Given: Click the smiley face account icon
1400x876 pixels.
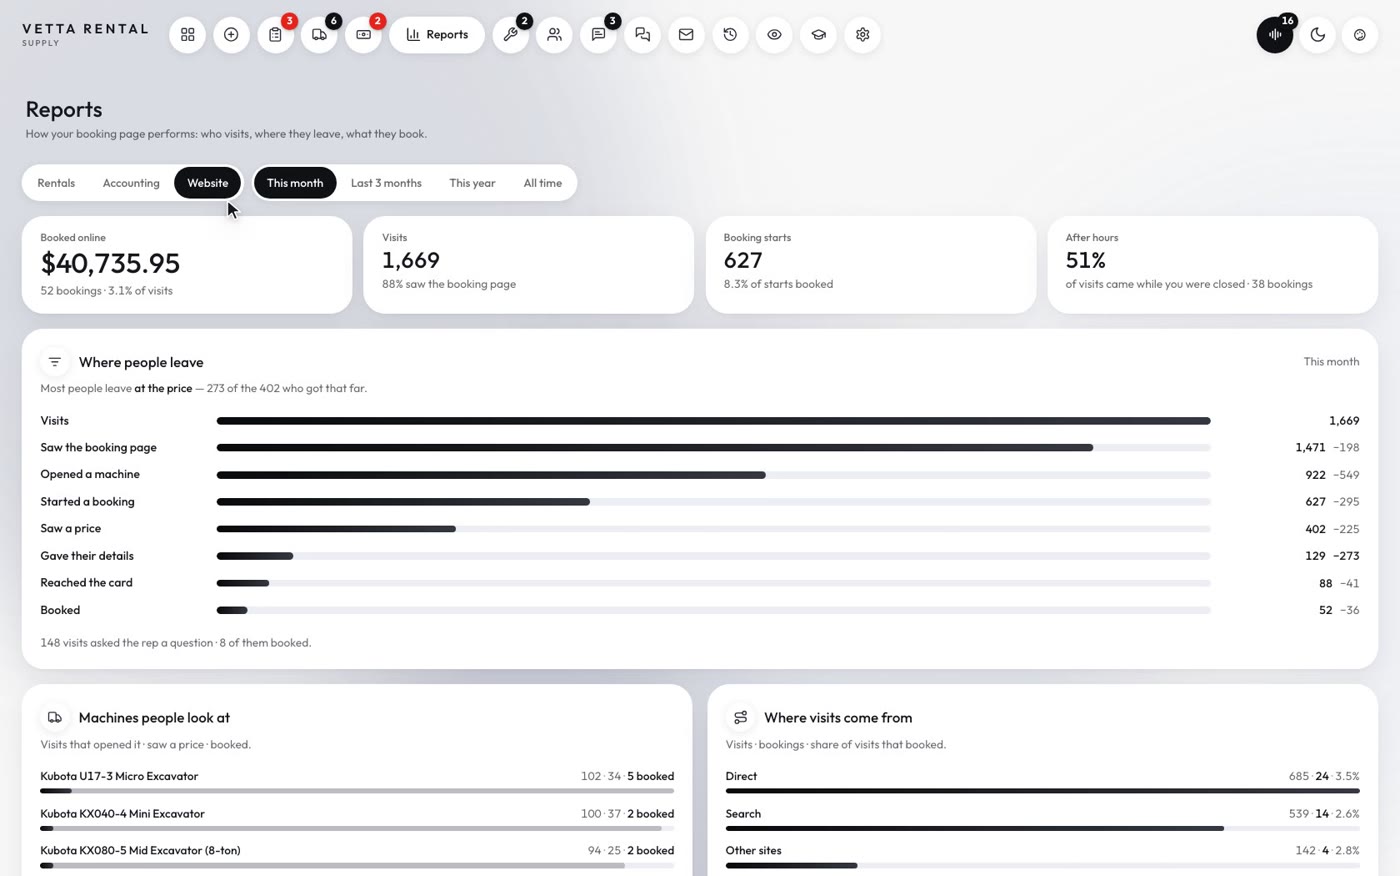Looking at the screenshot, I should 1359,35.
